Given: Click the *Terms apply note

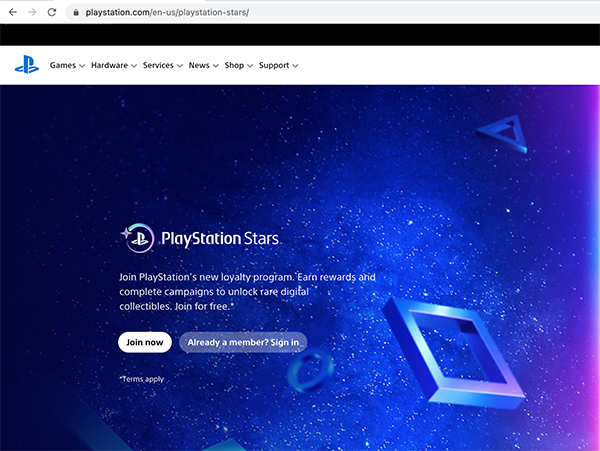Looking at the screenshot, I should 142,379.
